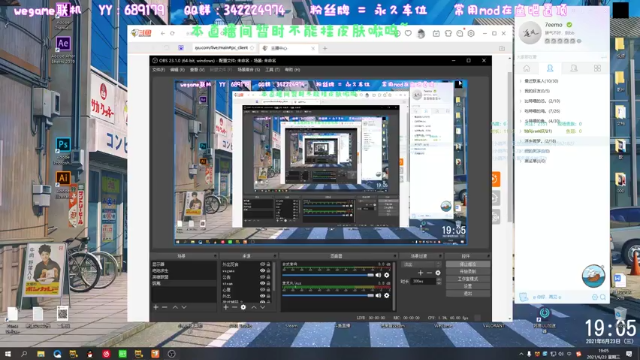Open OBS 文件(F) File menu
Image resolution: width=640 pixels, height=360 pixels.
pos(159,70)
